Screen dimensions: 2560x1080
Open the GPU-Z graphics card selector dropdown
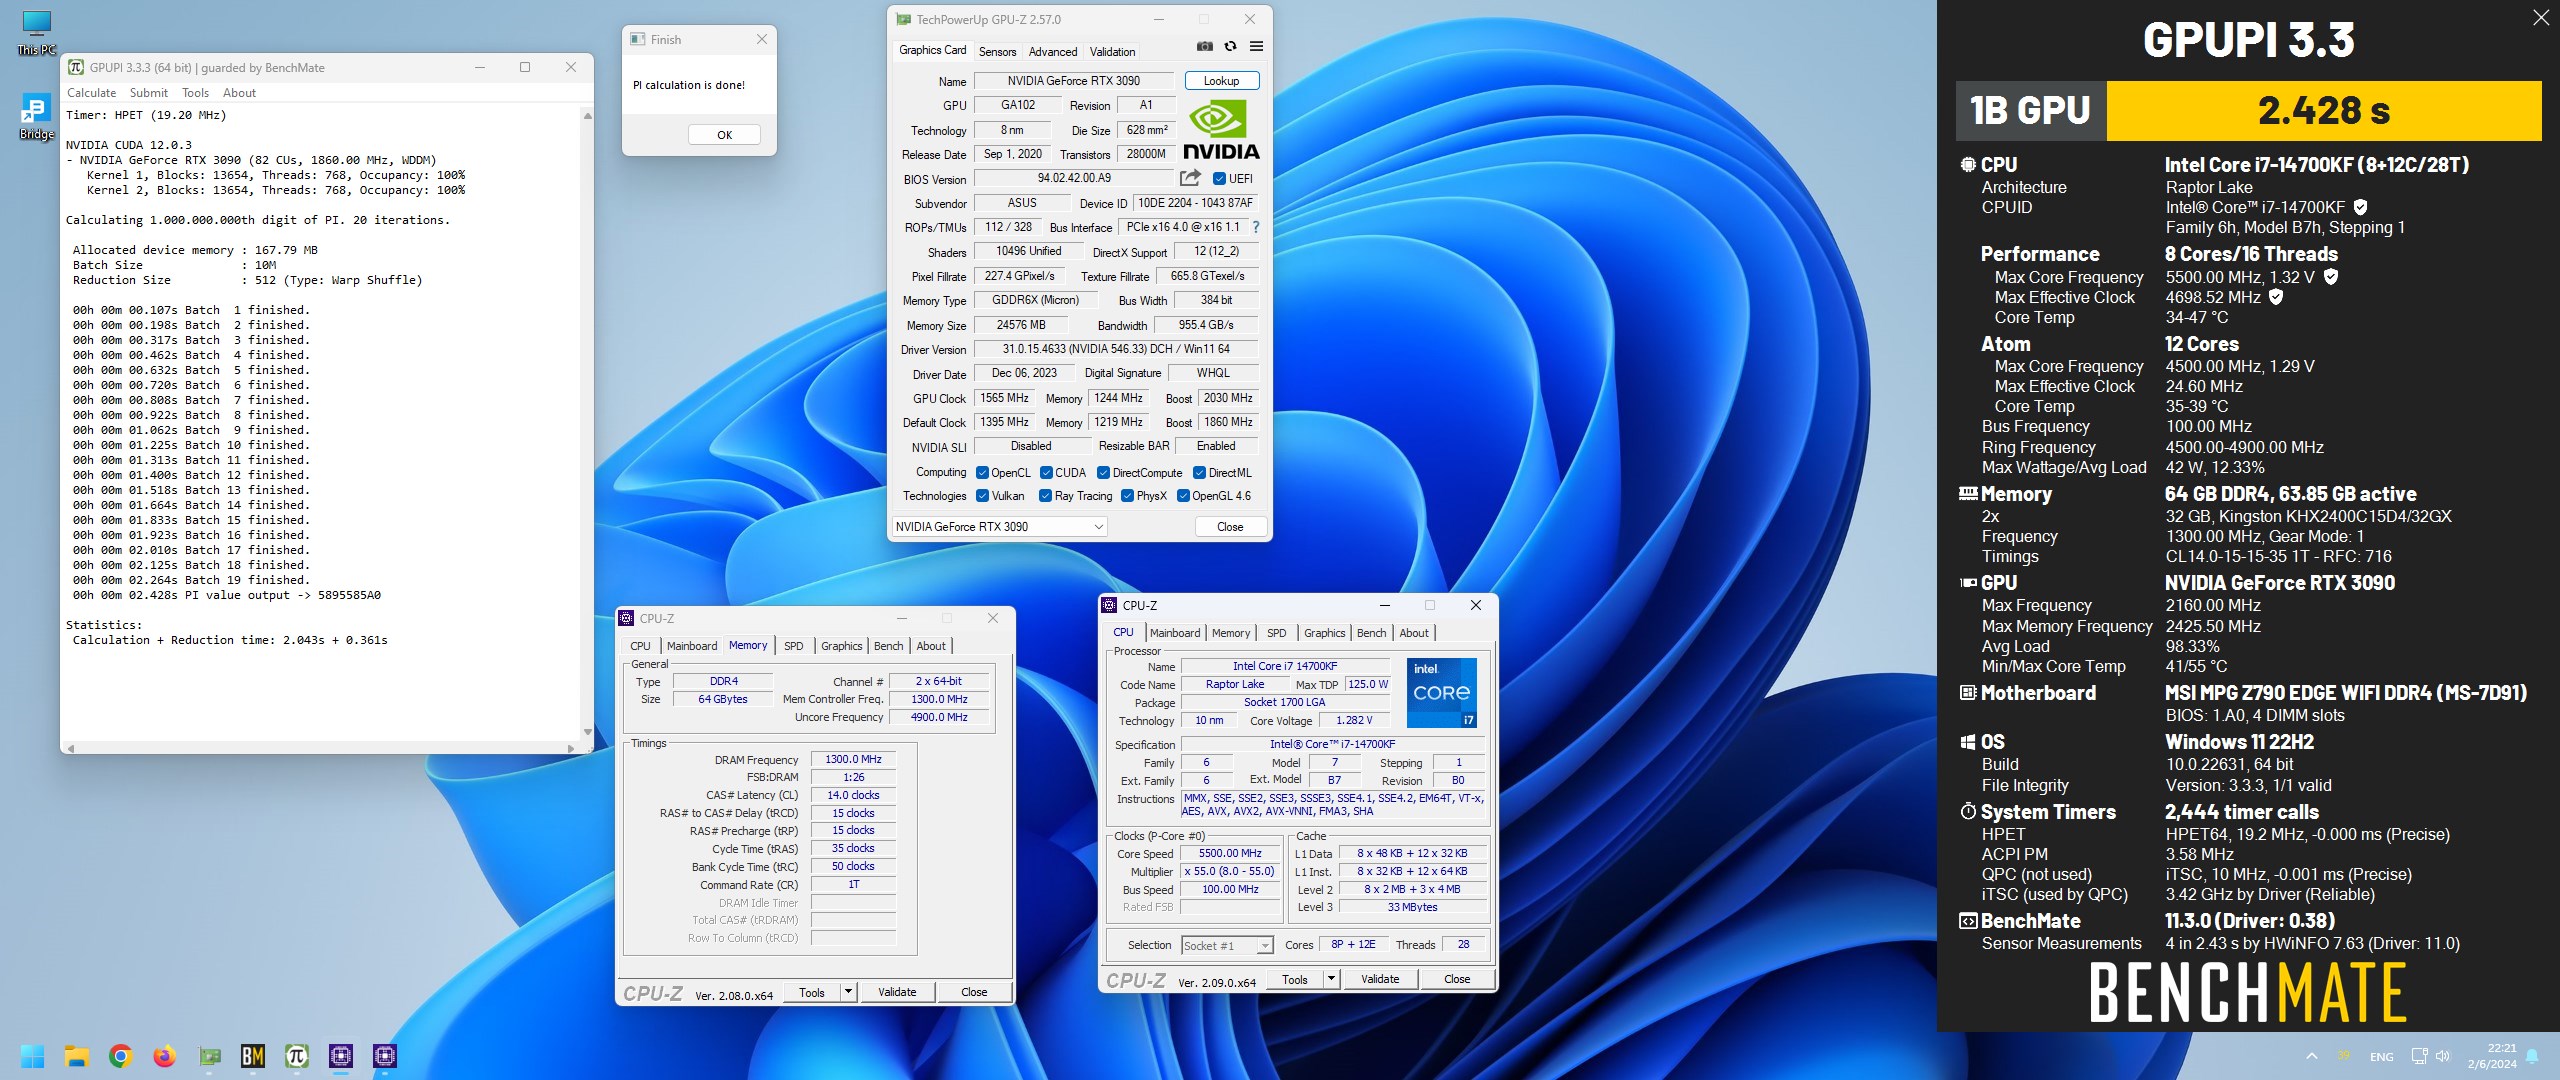point(999,527)
